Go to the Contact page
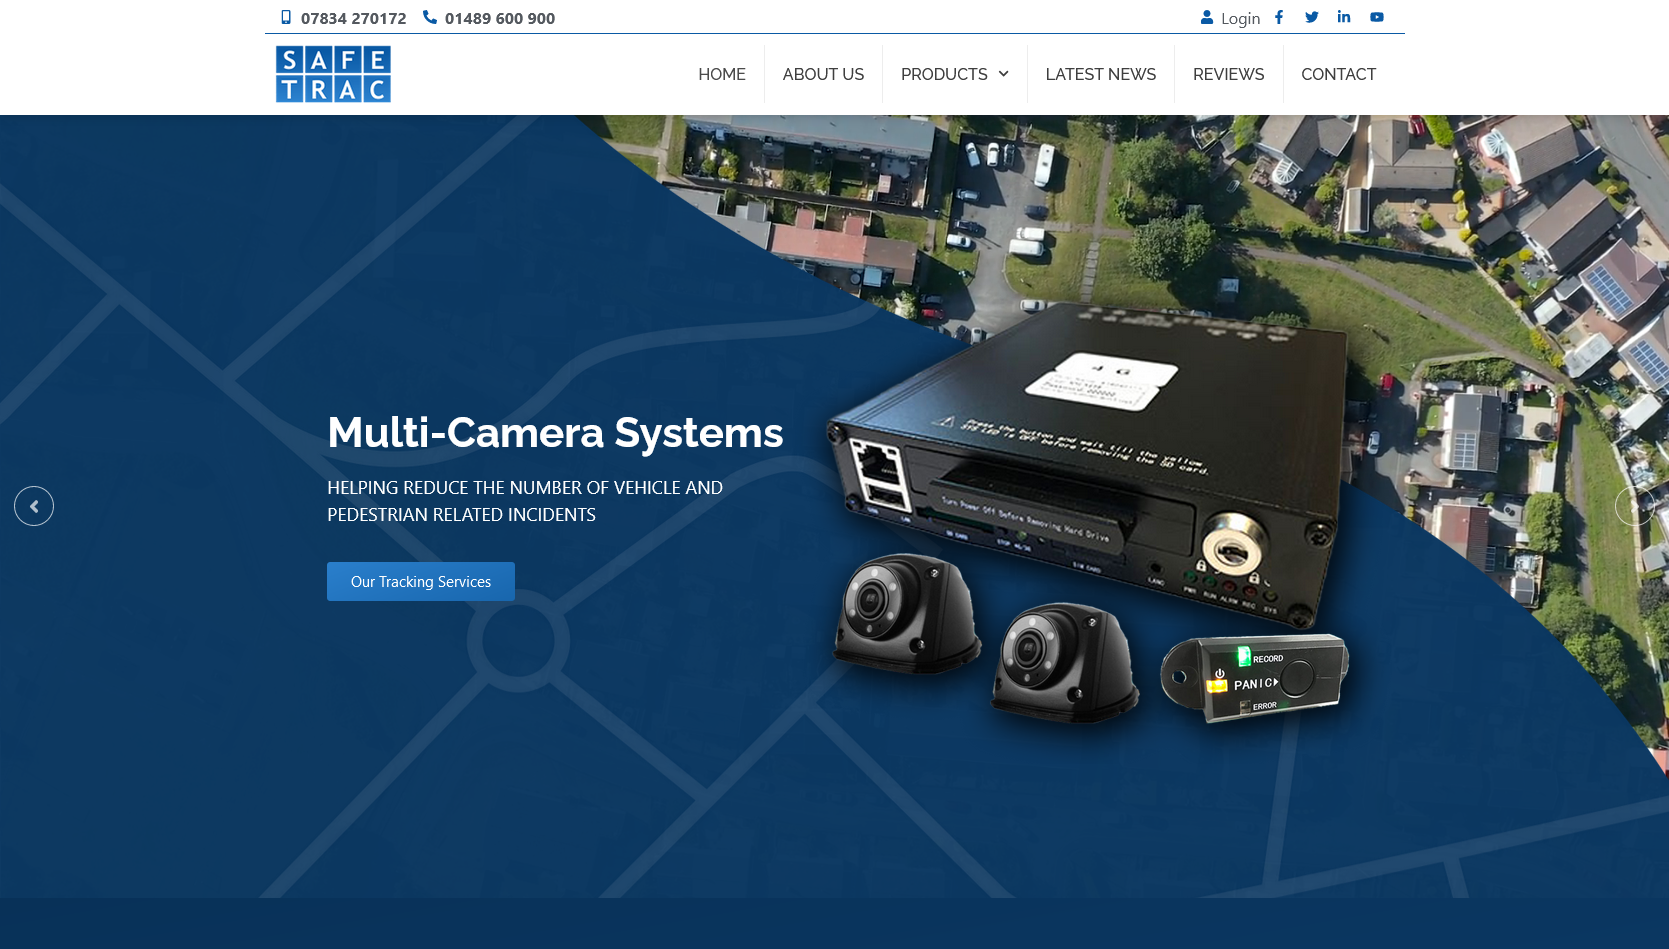This screenshot has height=949, width=1669. tap(1338, 74)
